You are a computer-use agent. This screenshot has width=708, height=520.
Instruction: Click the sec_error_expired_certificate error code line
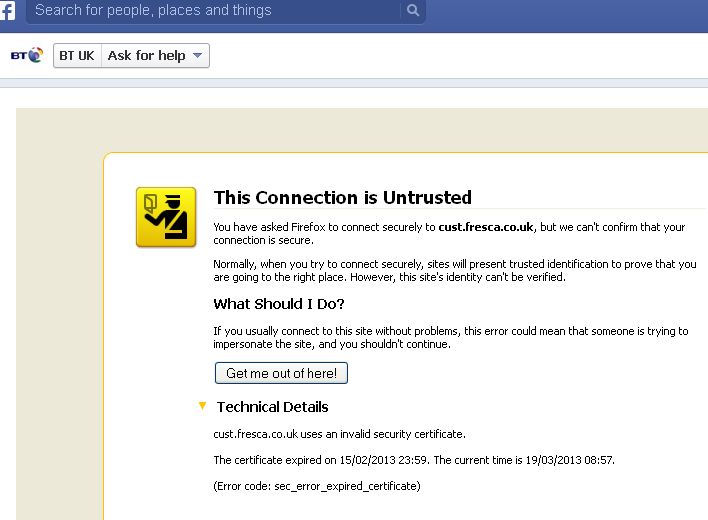point(317,486)
